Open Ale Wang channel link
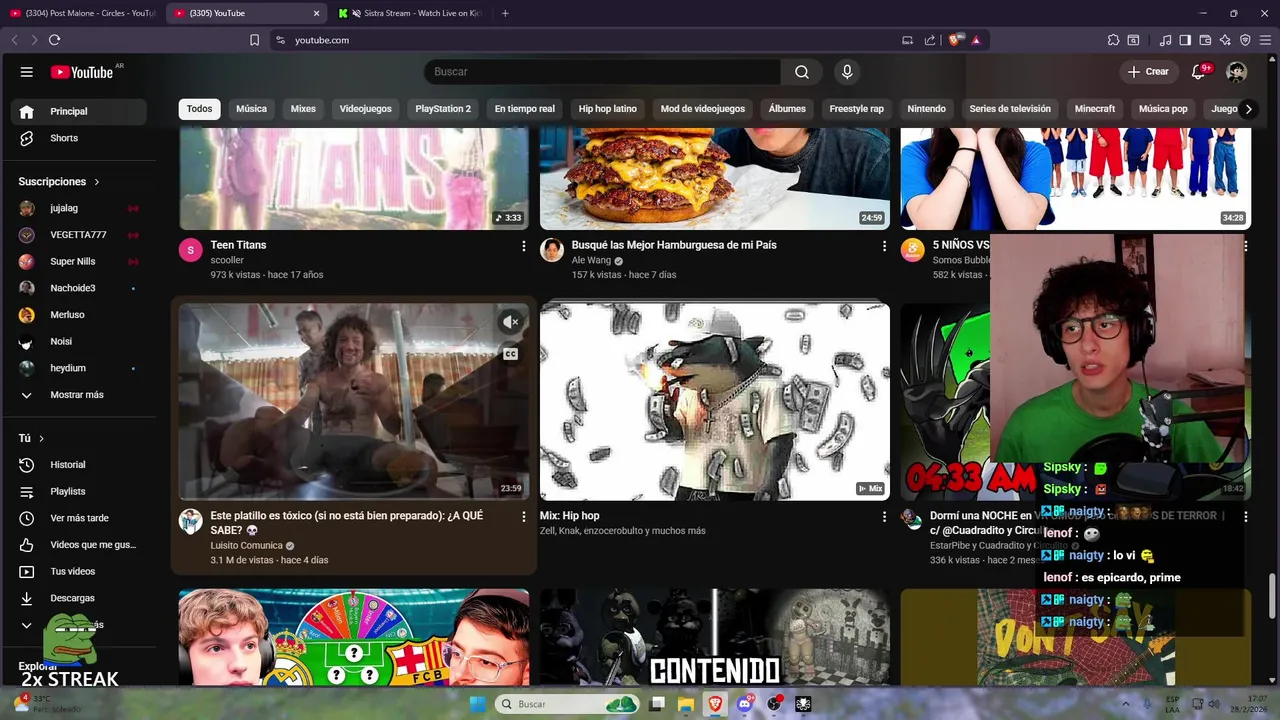Viewport: 1280px width, 720px height. tap(591, 260)
